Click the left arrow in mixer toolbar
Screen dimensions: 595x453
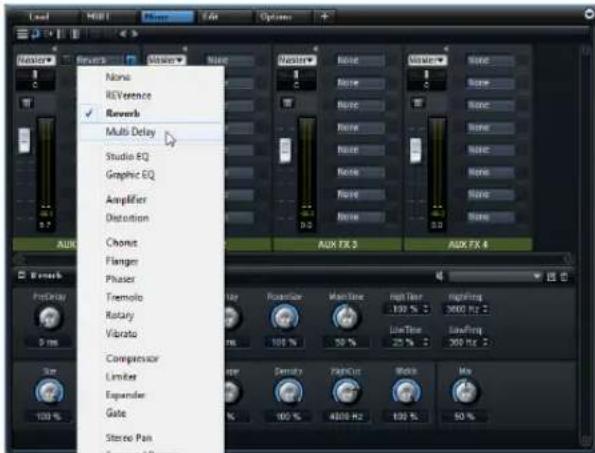pyautogui.click(x=123, y=34)
